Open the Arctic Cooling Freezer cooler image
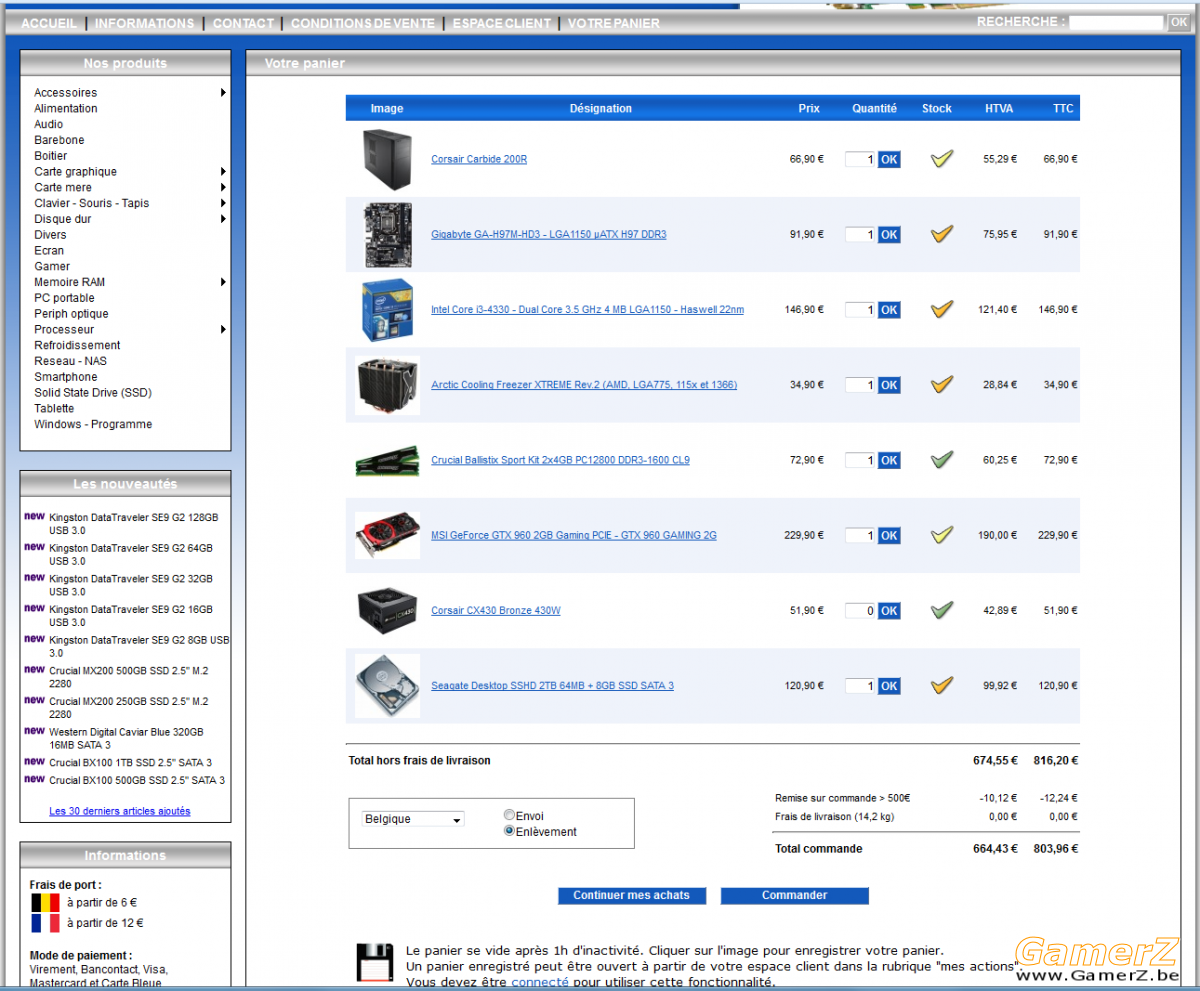Viewport: 1200px width, 991px height. tap(387, 385)
